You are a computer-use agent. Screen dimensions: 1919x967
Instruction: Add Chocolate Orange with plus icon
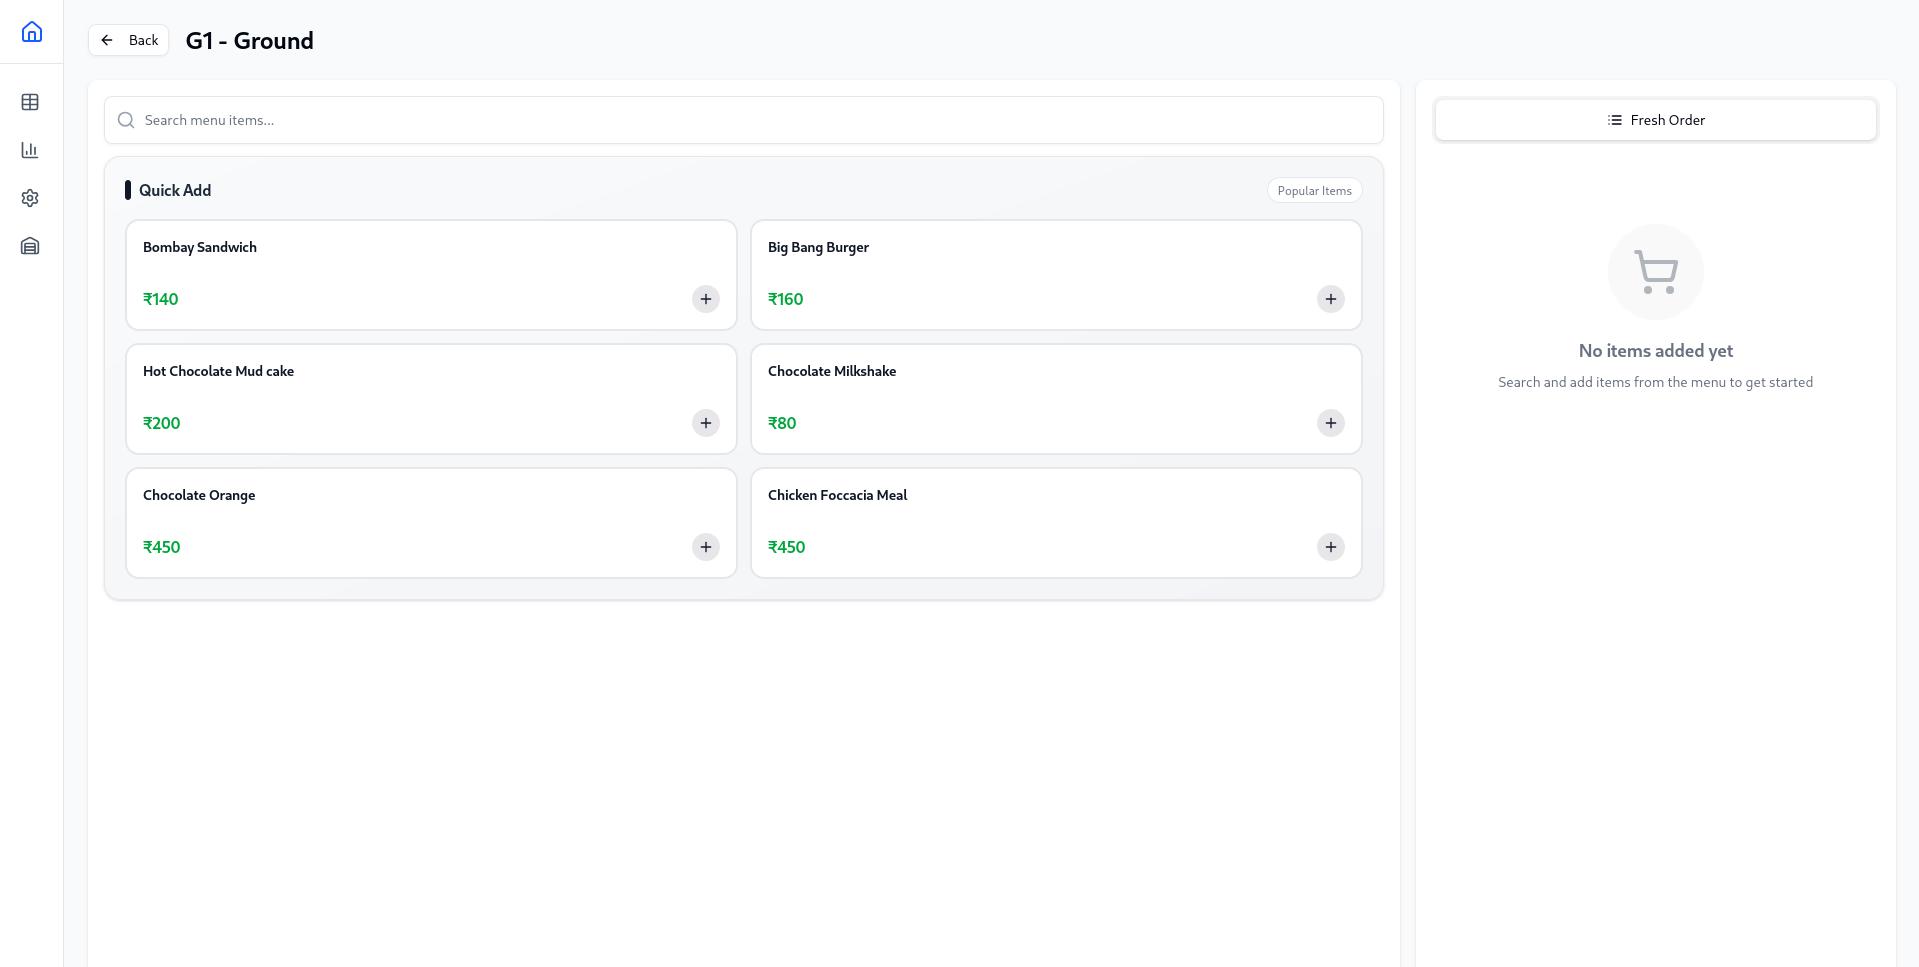[x=706, y=547]
